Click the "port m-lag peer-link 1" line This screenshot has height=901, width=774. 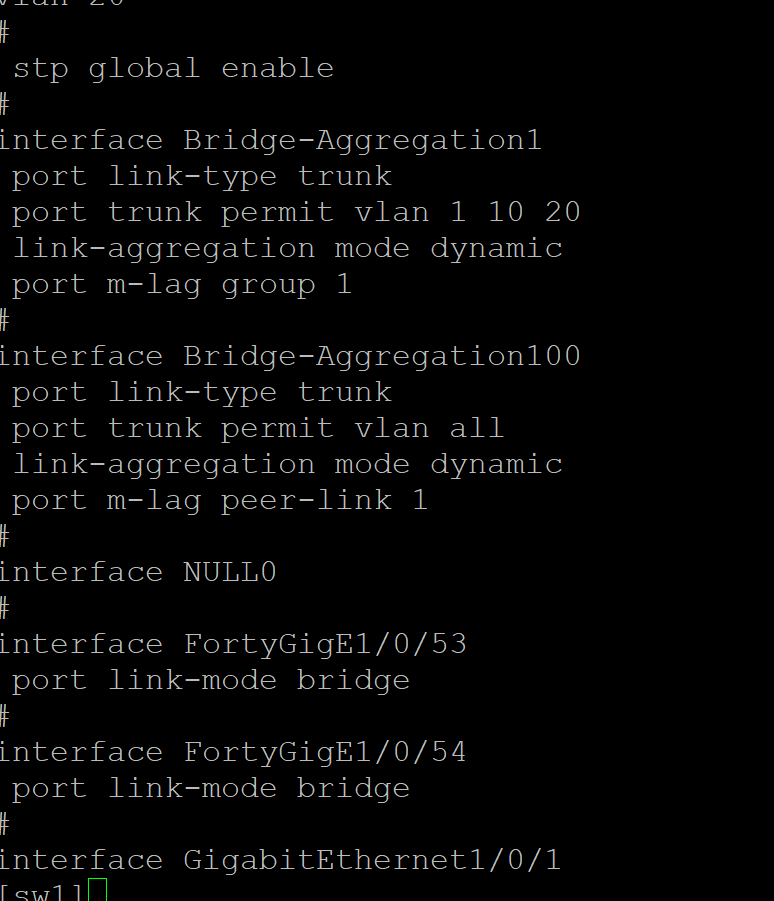click(220, 500)
